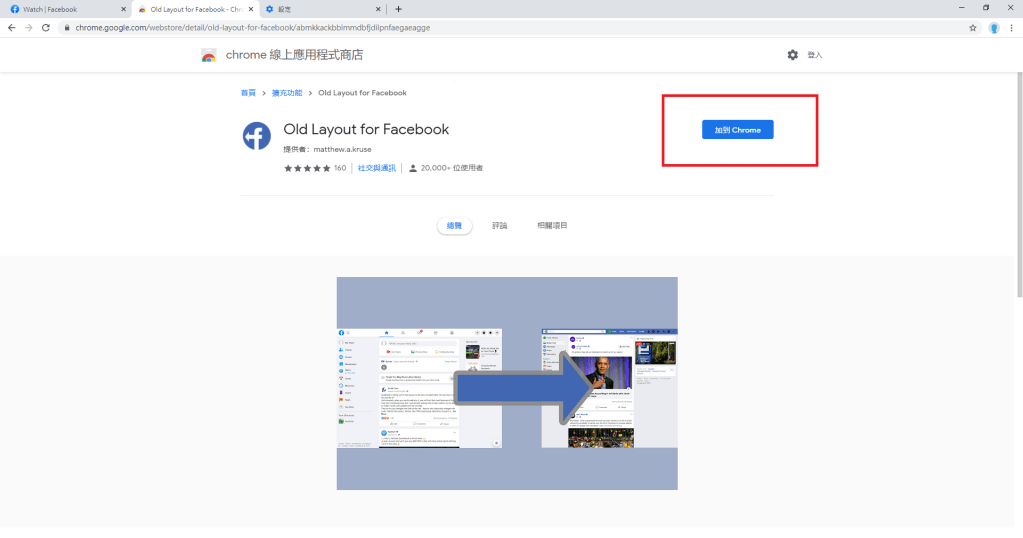Click the forward navigation arrow
1023x538 pixels.
coord(28,28)
